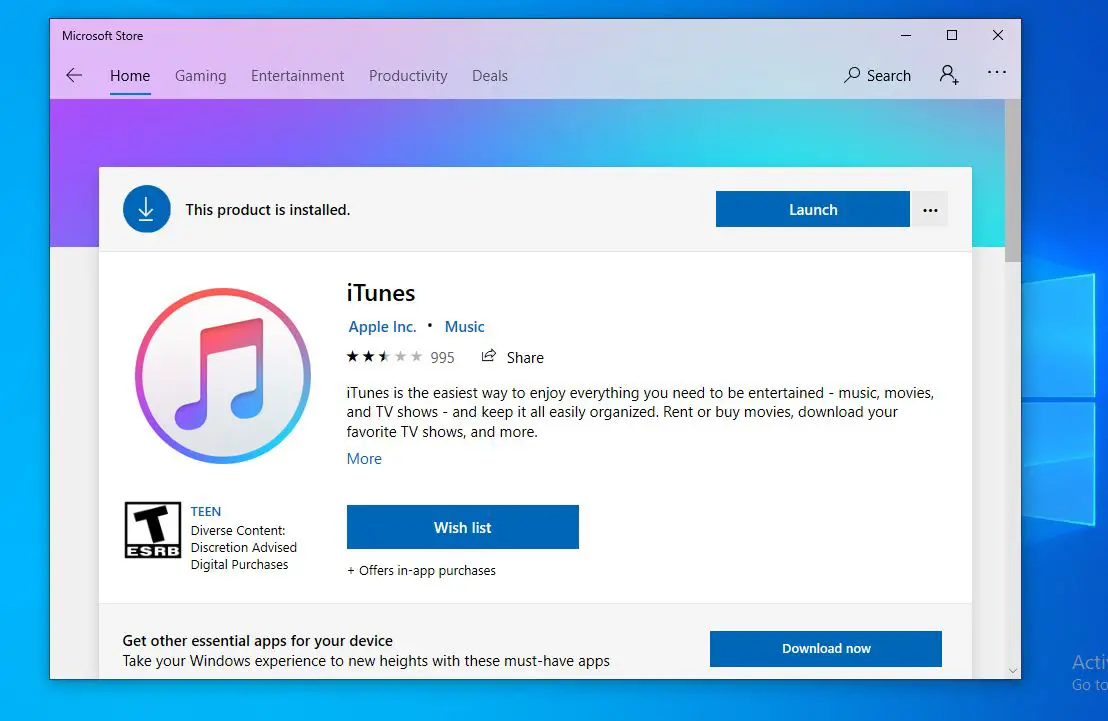Expand description with More link
The height and width of the screenshot is (721, 1108).
364,459
